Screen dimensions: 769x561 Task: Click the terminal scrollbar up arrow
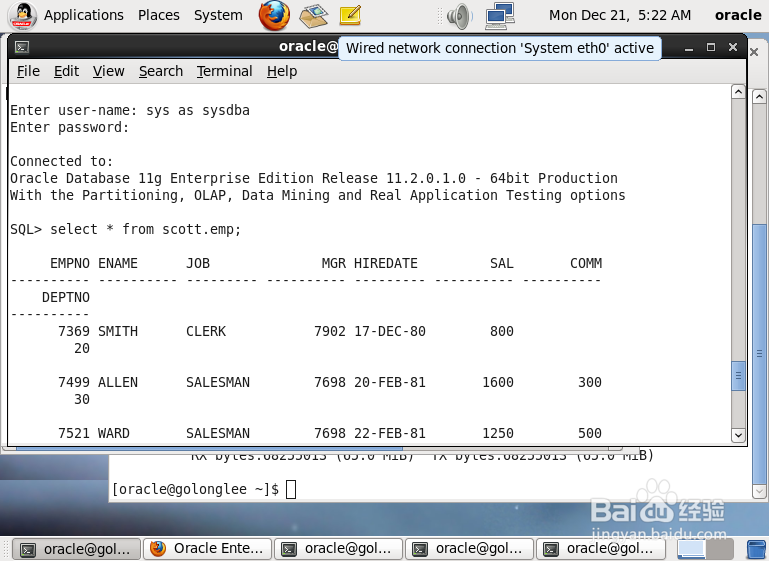[x=738, y=92]
